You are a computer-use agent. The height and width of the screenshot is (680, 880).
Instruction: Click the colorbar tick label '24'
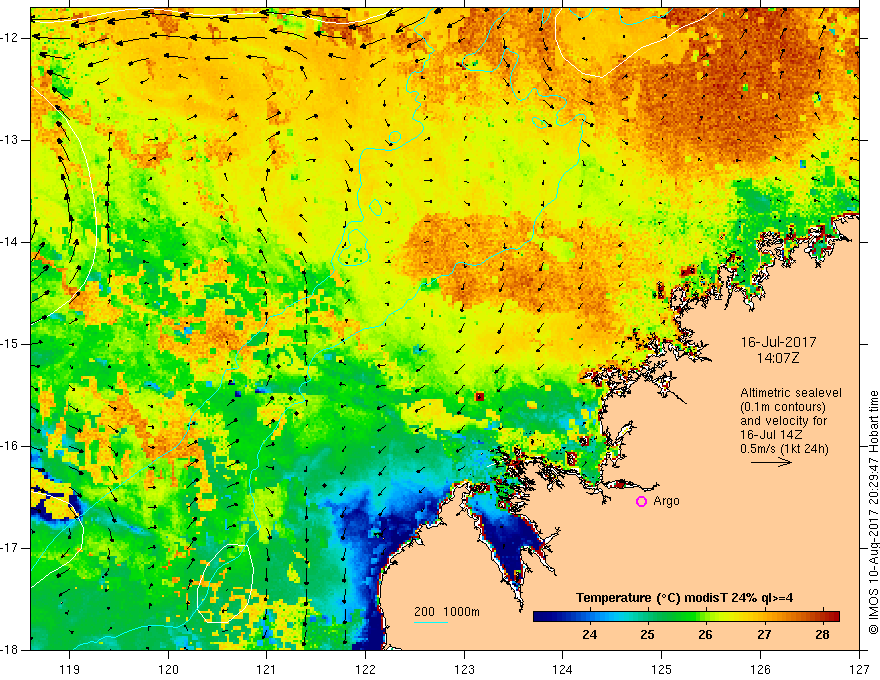(589, 635)
